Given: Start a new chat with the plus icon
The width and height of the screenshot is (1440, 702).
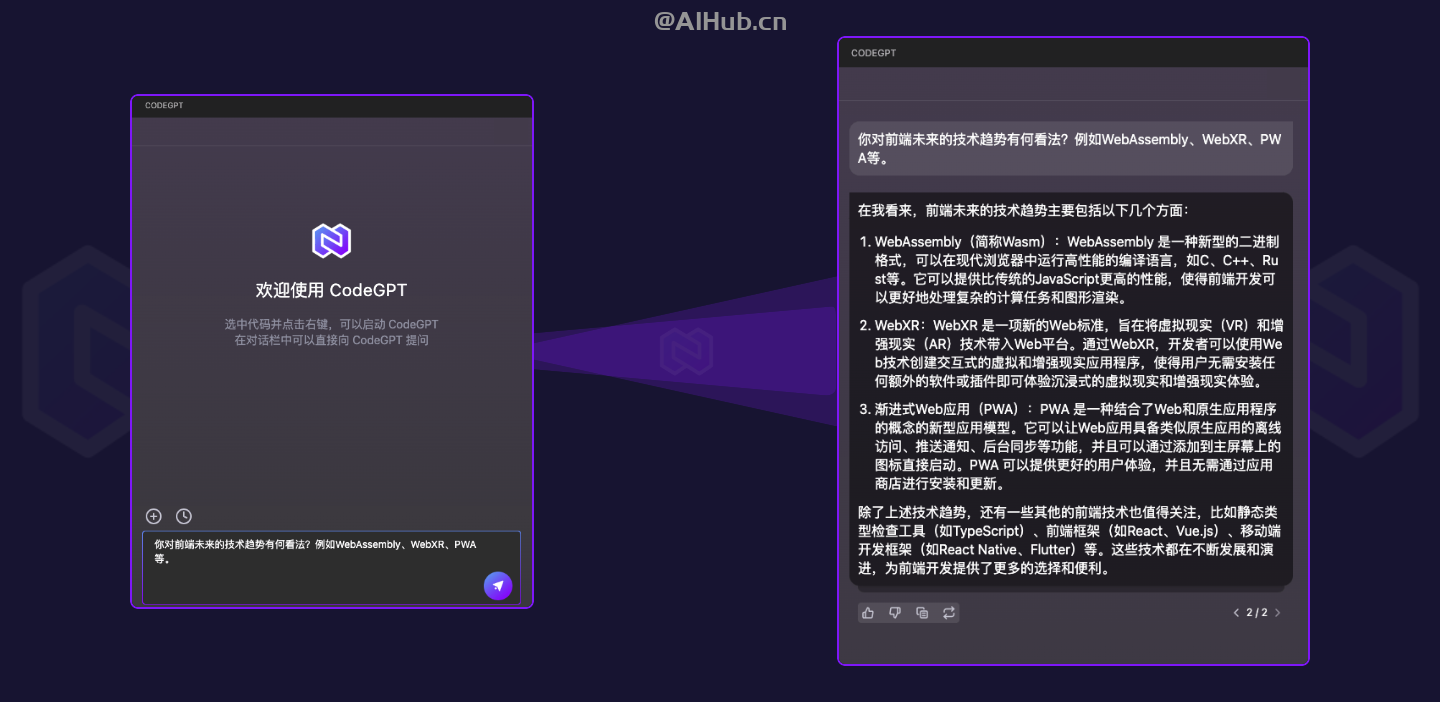Looking at the screenshot, I should [x=153, y=516].
